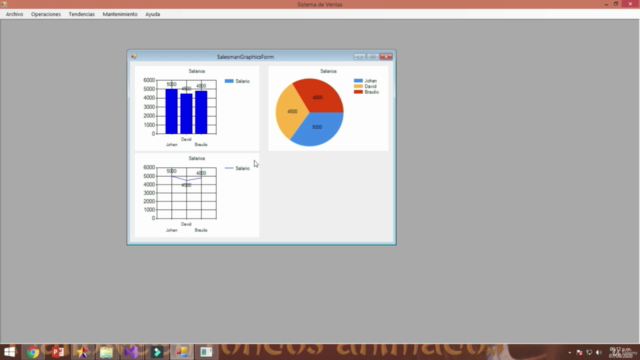Screen dimensions: 640x360
Task: Maximize the SalesmanGraphicsForm window
Action: pyautogui.click(x=372, y=56)
